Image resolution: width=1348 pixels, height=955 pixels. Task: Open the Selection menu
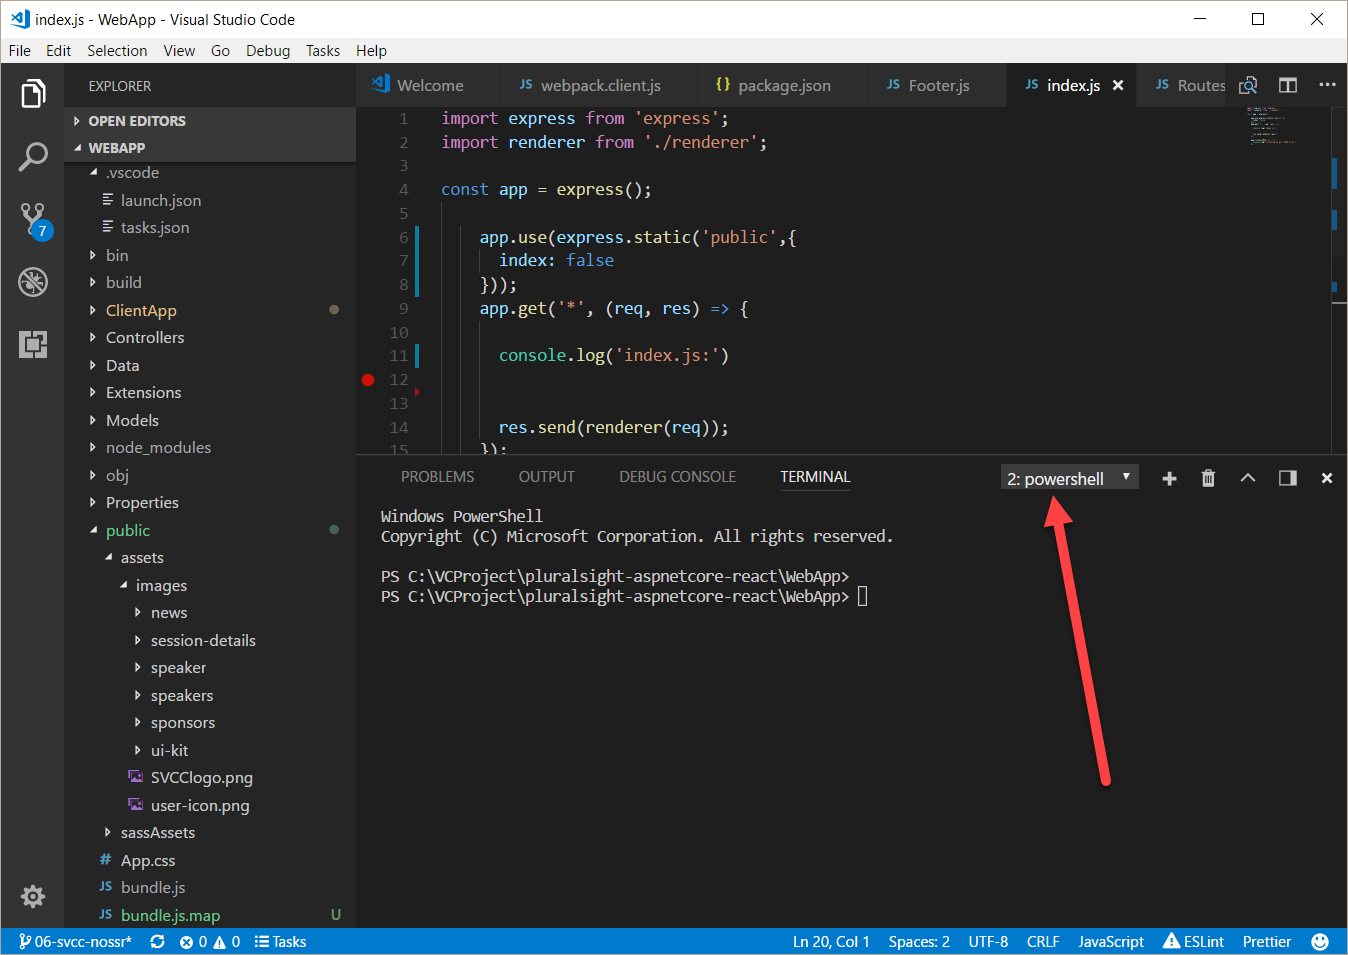117,51
